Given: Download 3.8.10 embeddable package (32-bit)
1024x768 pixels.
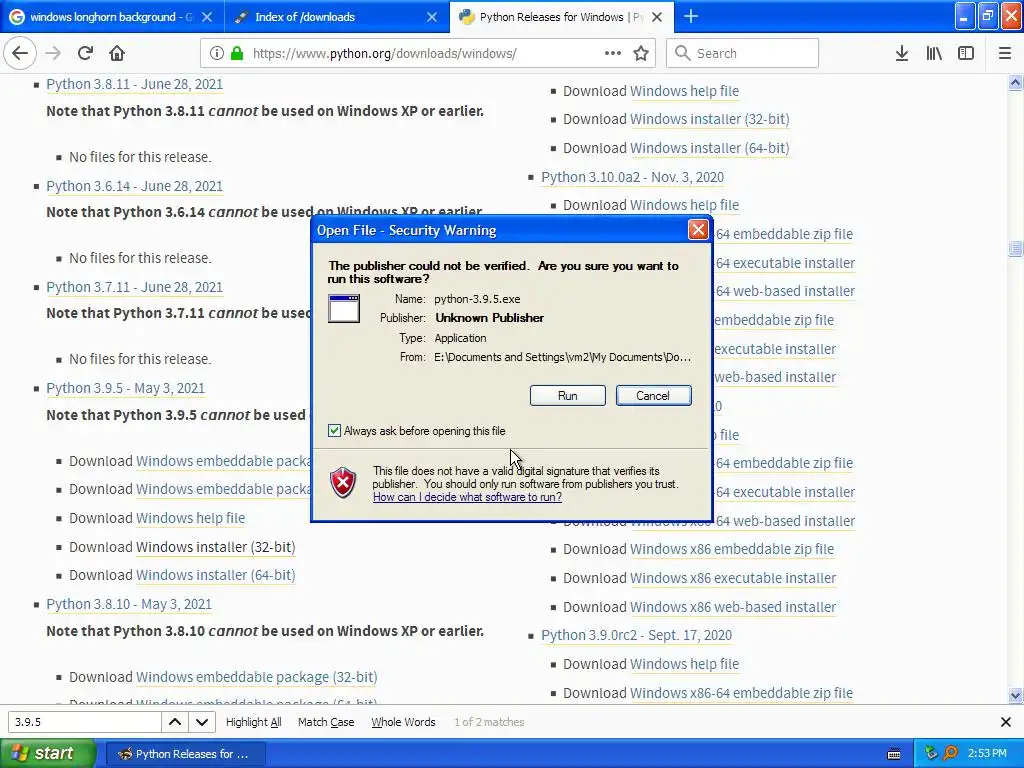Looking at the screenshot, I should [x=257, y=677].
